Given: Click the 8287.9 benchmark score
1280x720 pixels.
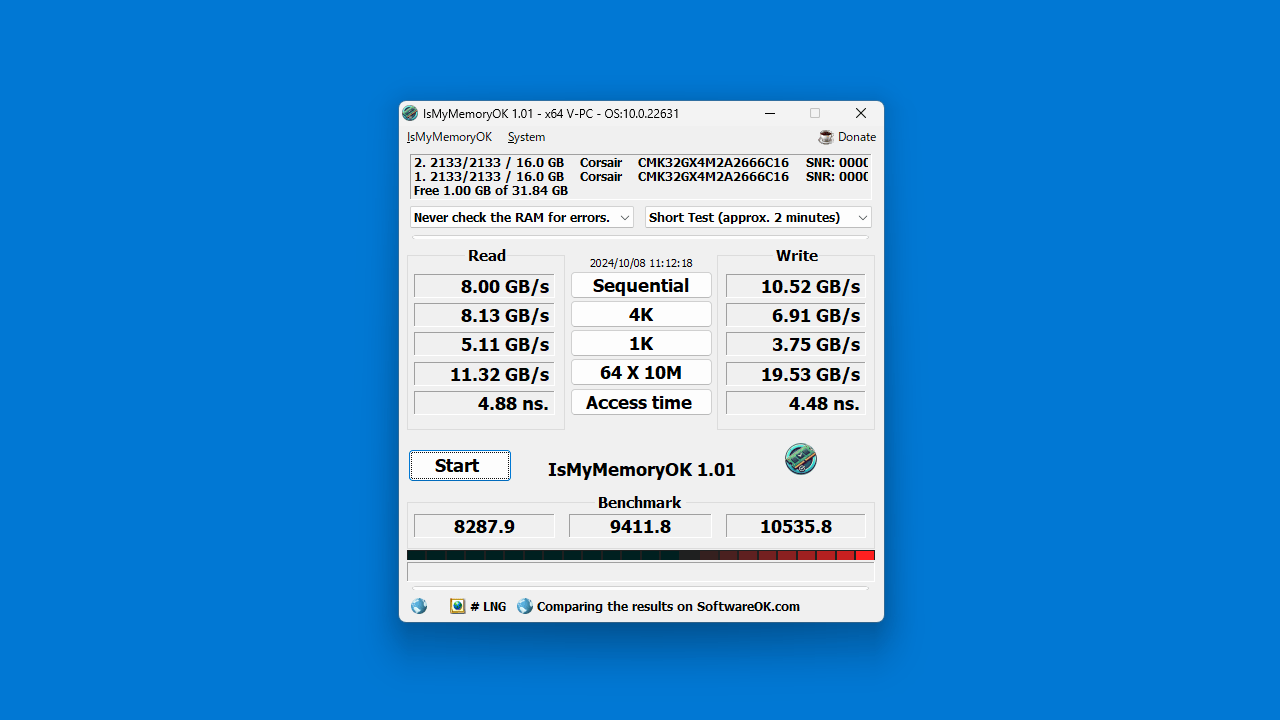Looking at the screenshot, I should point(484,526).
